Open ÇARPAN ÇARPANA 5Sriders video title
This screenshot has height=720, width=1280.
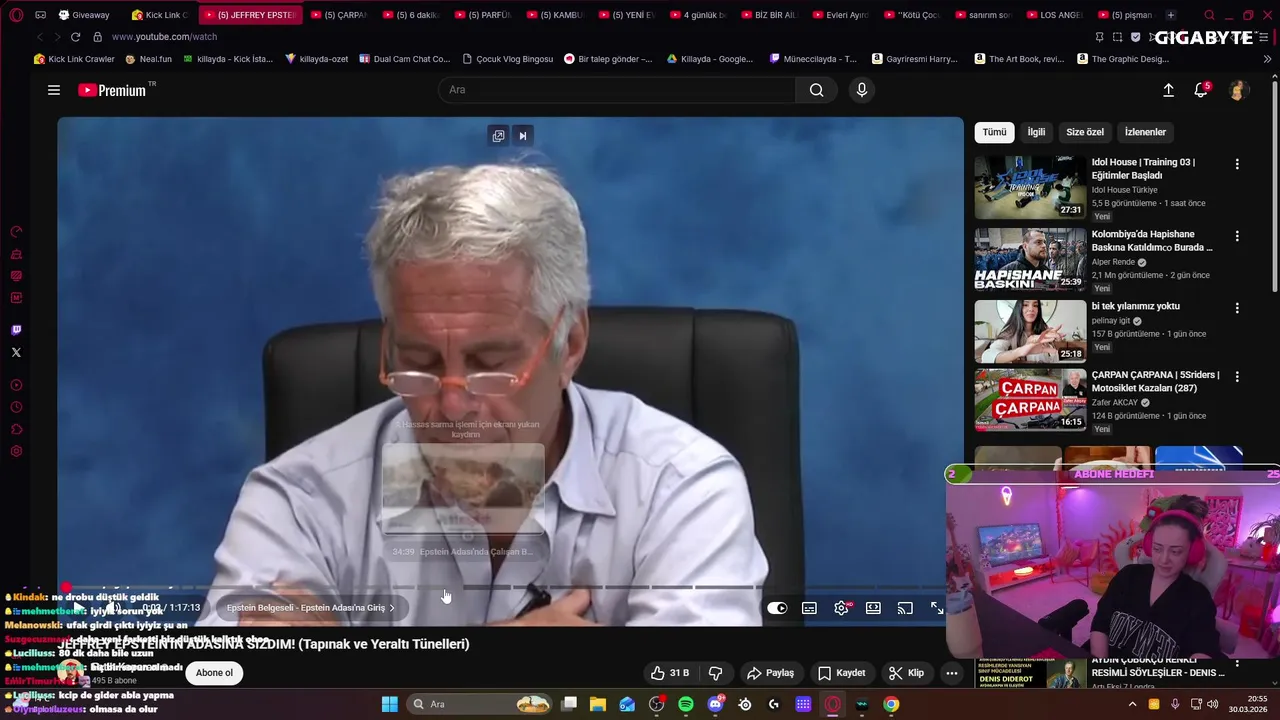click(1155, 381)
